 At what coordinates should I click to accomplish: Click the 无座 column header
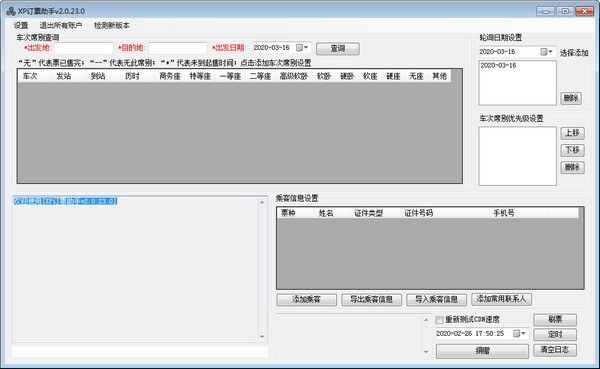(416, 76)
